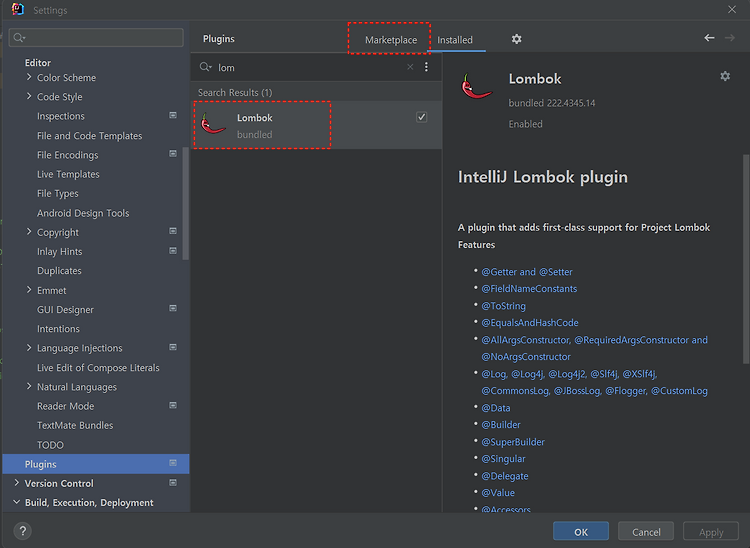
Task: Open File and Code Templates
Action: (89, 136)
